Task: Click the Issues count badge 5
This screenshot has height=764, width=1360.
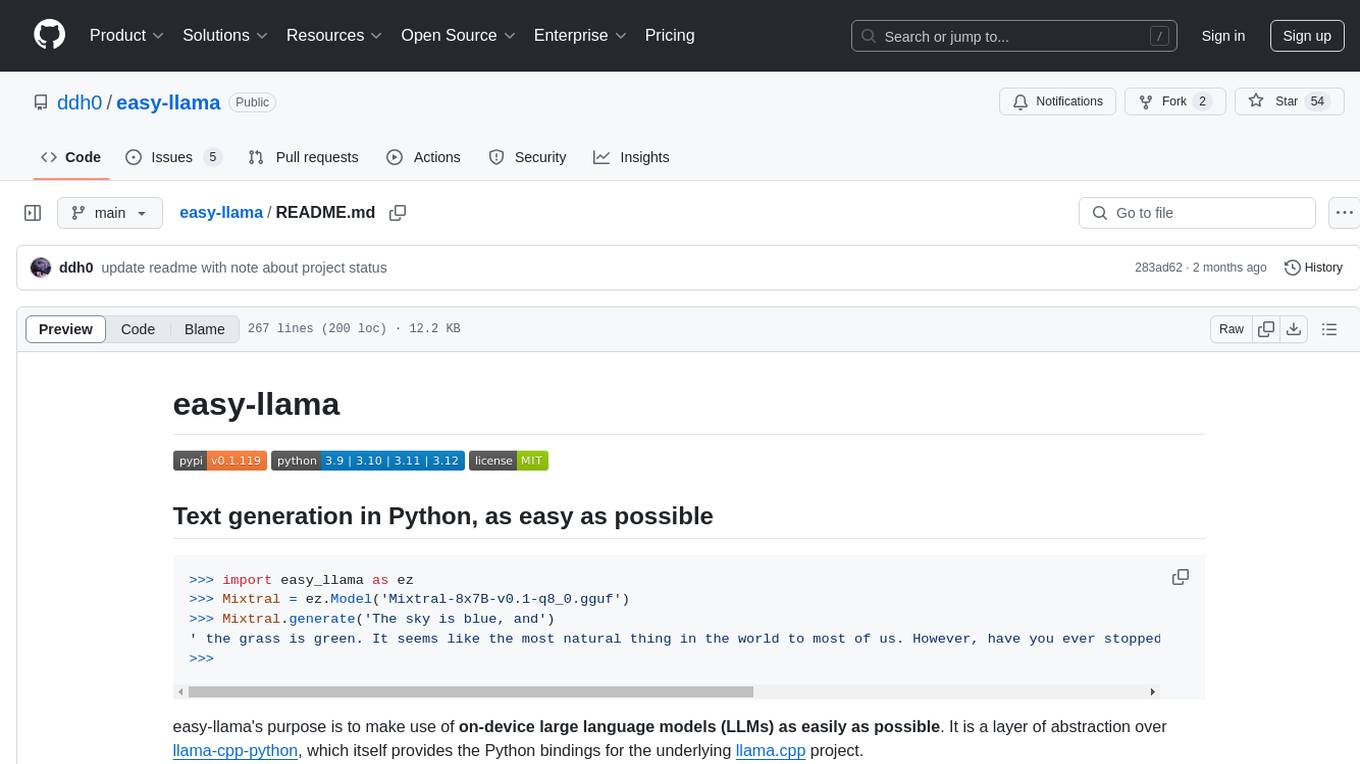Action: tap(212, 157)
